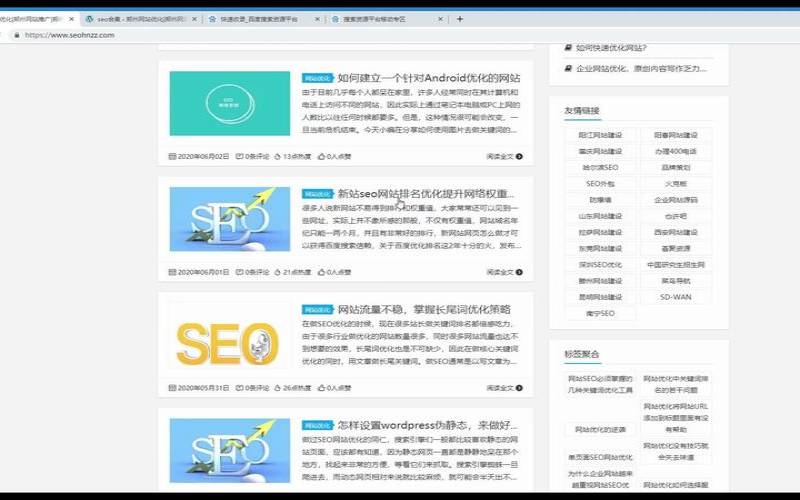Click tag 单页面SEO网站优化

click(x=601, y=457)
